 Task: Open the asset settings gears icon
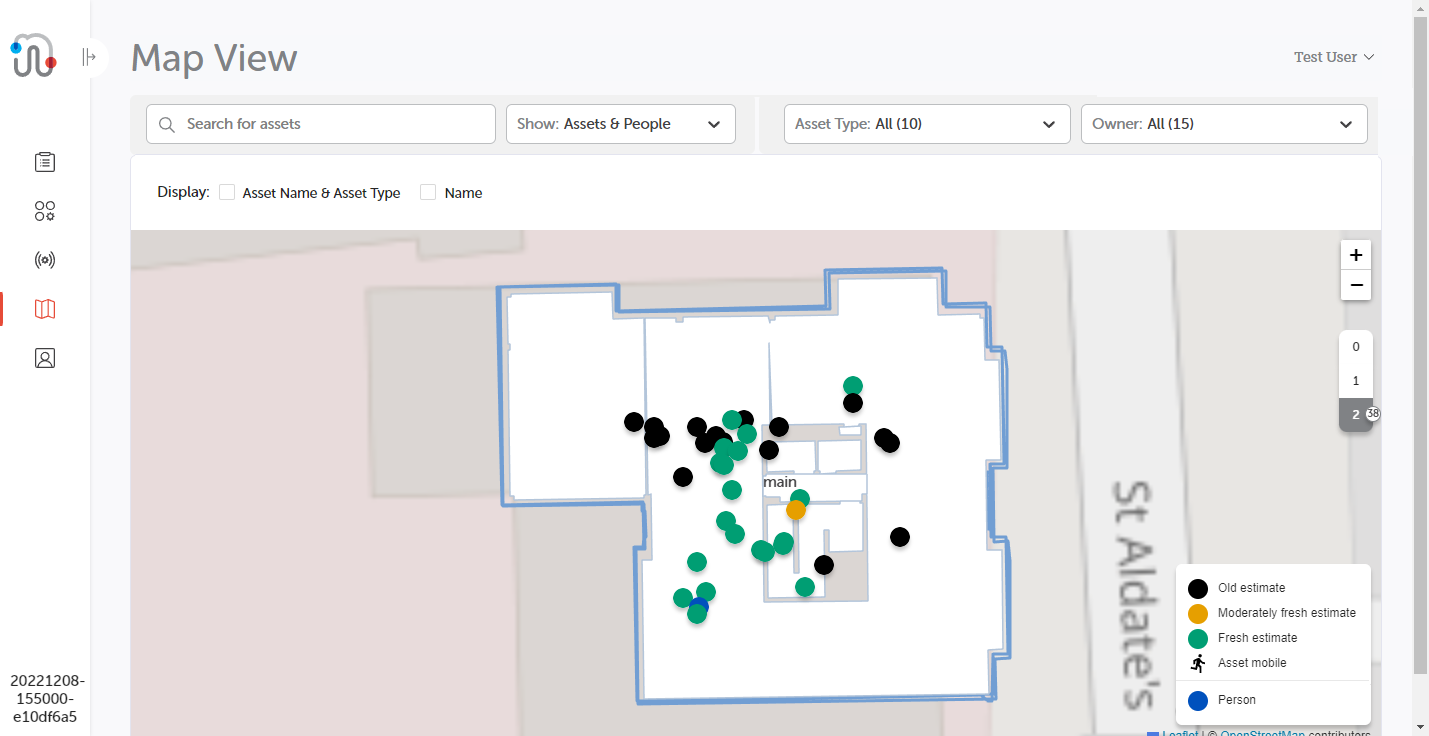click(x=44, y=211)
